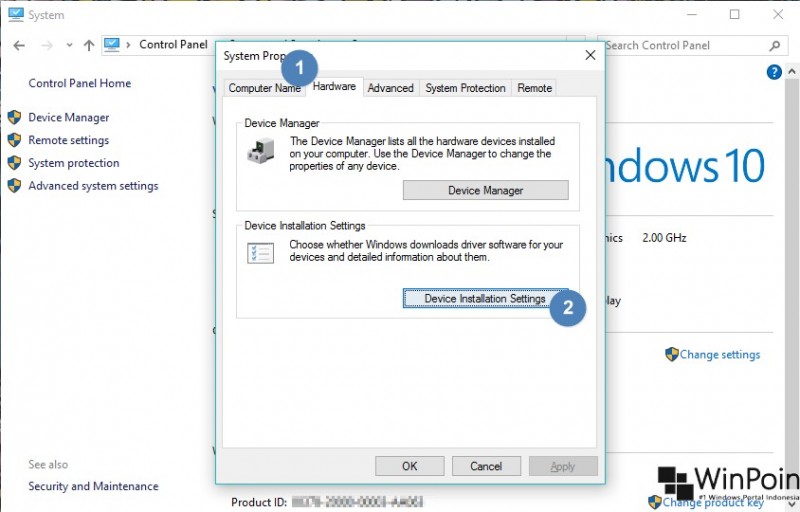Go forward with the forward arrow
The width and height of the screenshot is (800, 512).
click(47, 45)
